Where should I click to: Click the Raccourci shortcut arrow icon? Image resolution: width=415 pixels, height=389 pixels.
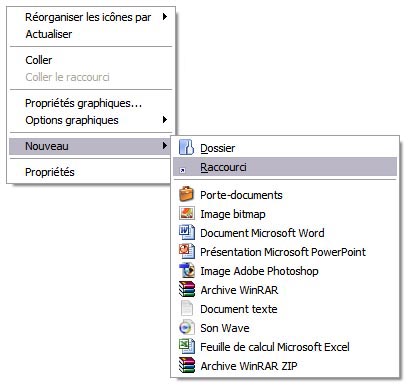(x=182, y=171)
